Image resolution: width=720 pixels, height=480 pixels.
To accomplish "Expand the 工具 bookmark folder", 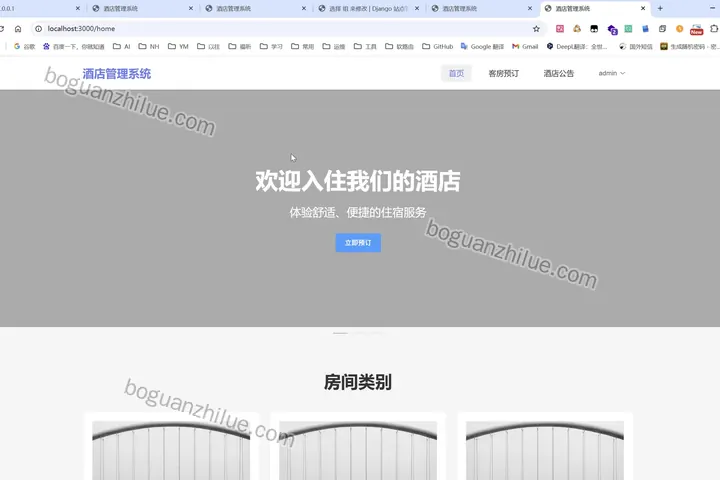I will point(365,46).
